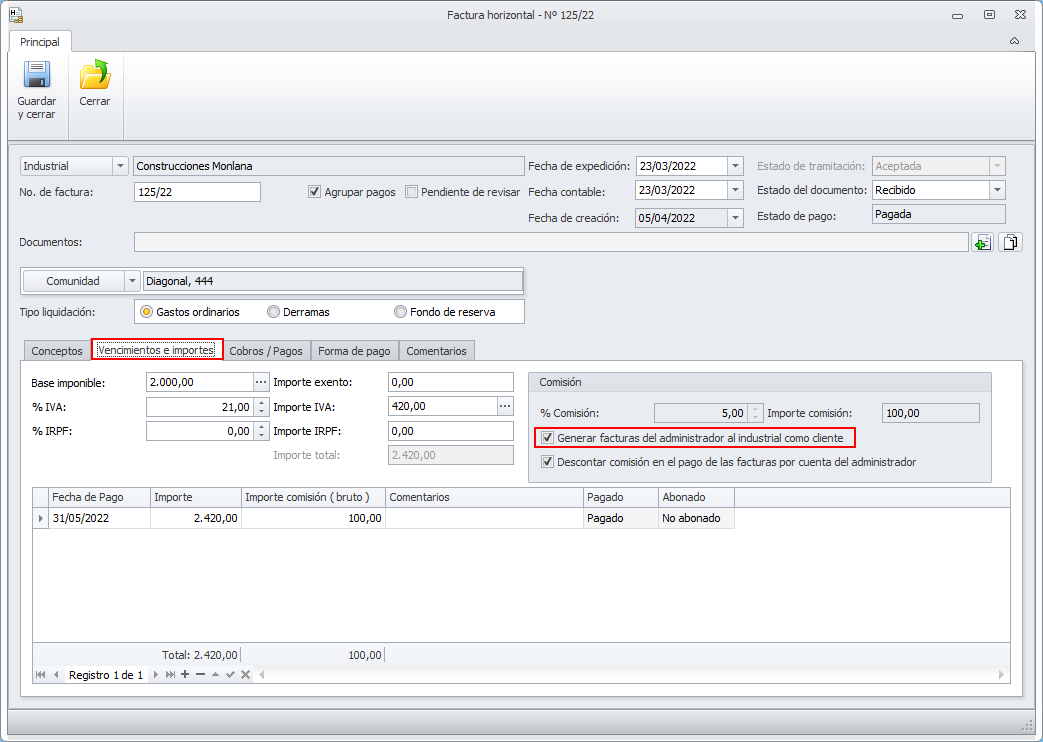Image resolution: width=1043 pixels, height=742 pixels.
Task: Click the Cerrar folder icon
Action: [95, 76]
